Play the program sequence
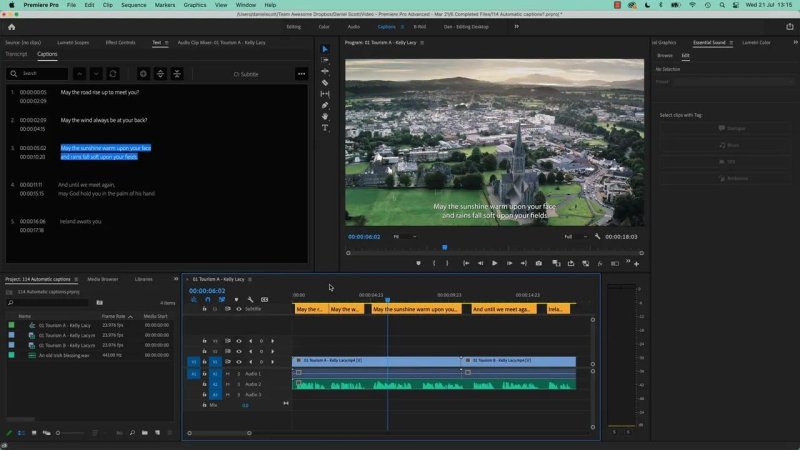Screen dimensions: 800x450 [x=494, y=263]
